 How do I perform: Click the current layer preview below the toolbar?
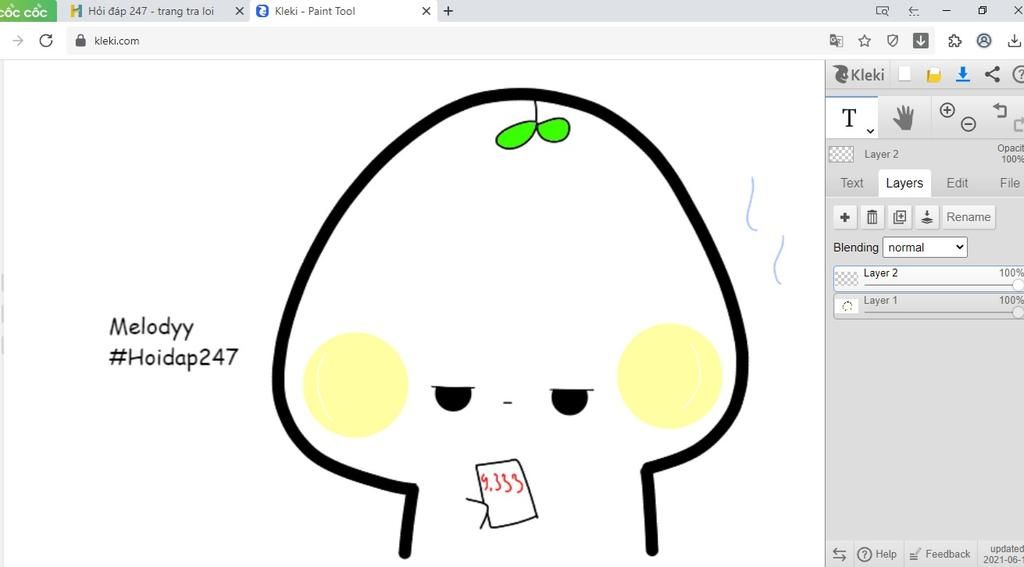click(x=841, y=154)
